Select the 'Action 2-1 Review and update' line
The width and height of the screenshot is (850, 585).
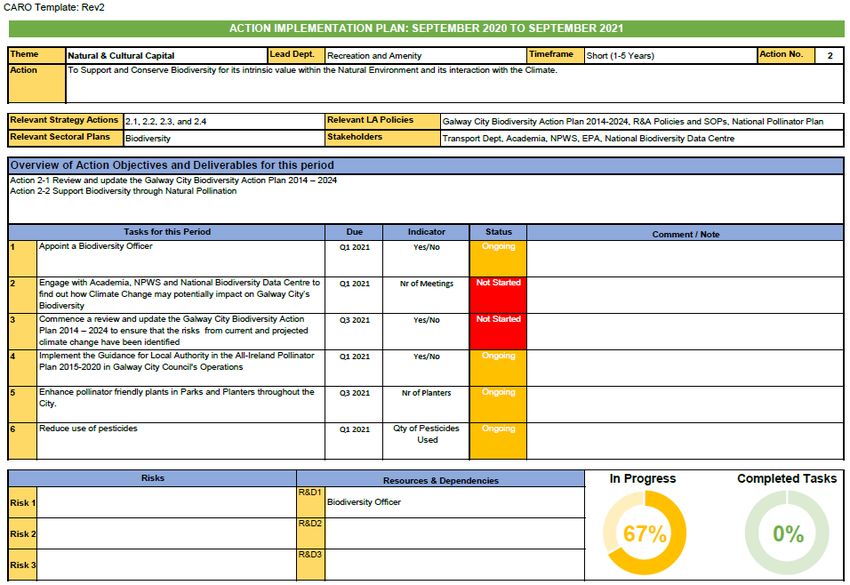tap(173, 180)
